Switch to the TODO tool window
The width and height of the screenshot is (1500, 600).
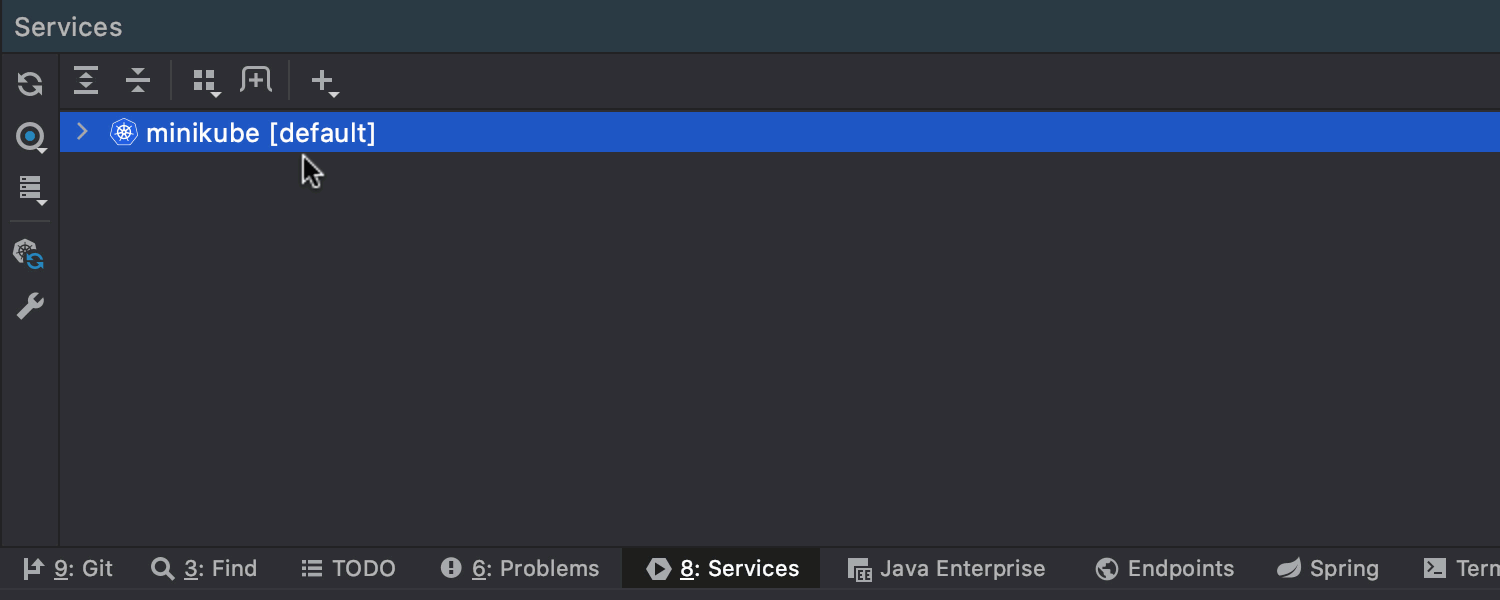[x=348, y=569]
